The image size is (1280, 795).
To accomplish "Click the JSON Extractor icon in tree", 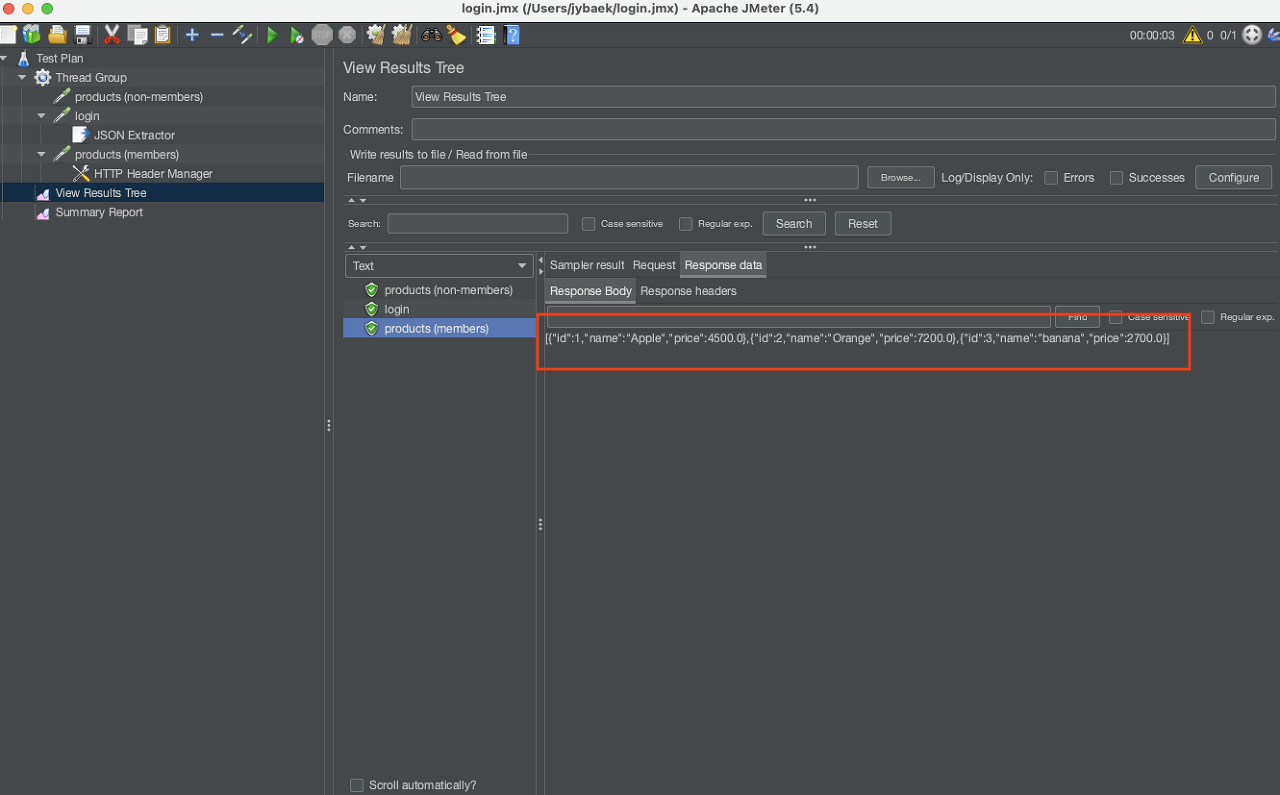I will point(81,135).
